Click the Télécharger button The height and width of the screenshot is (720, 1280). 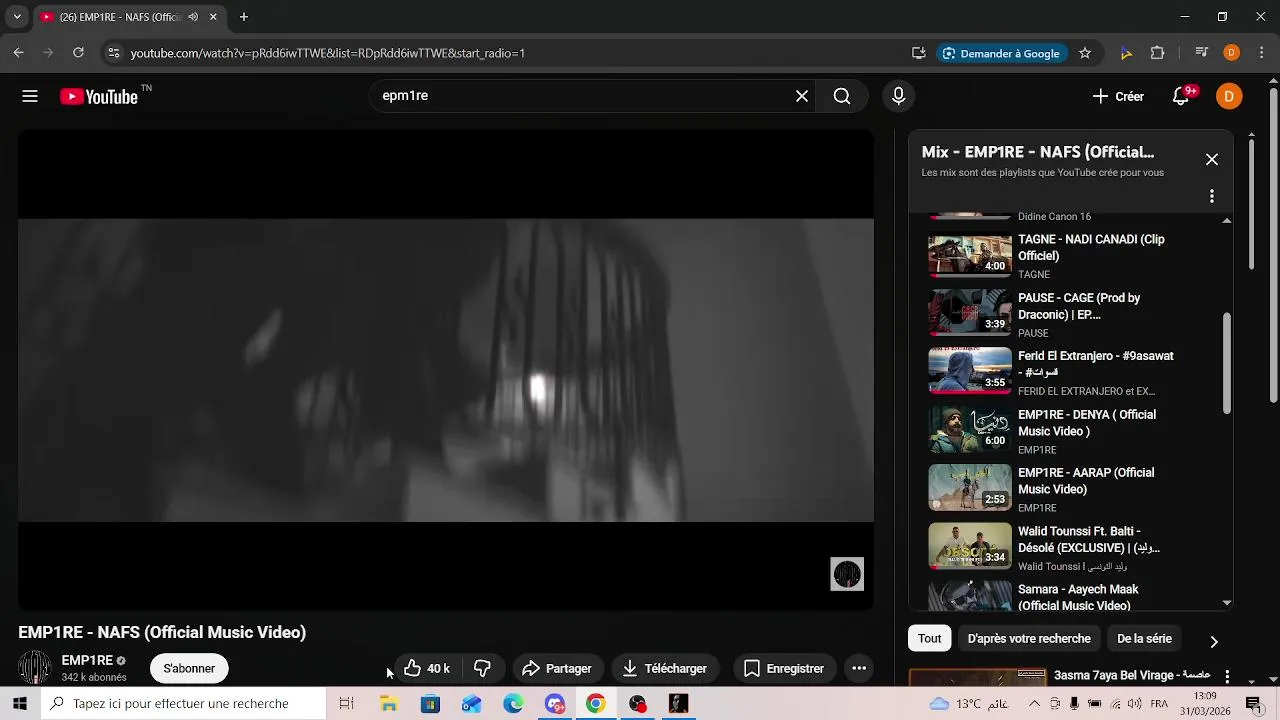[665, 668]
